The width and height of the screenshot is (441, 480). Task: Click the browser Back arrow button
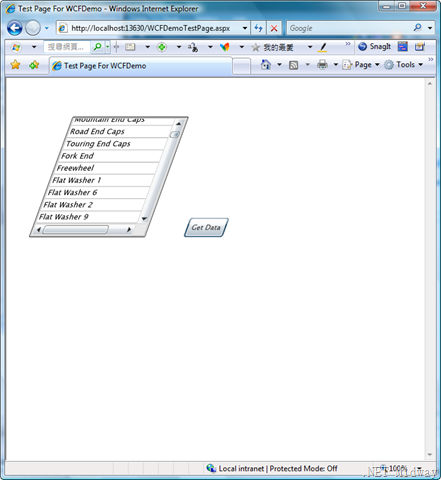point(15,28)
